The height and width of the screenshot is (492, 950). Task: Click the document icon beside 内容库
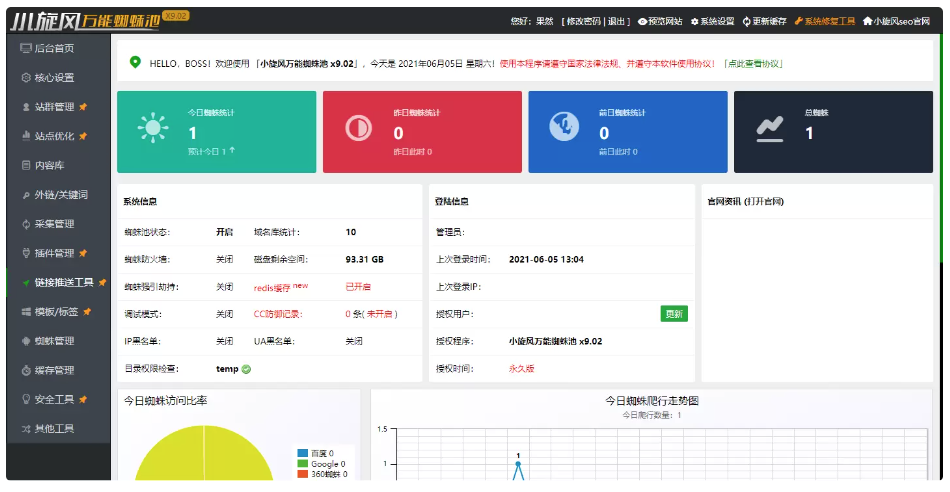click(26, 165)
